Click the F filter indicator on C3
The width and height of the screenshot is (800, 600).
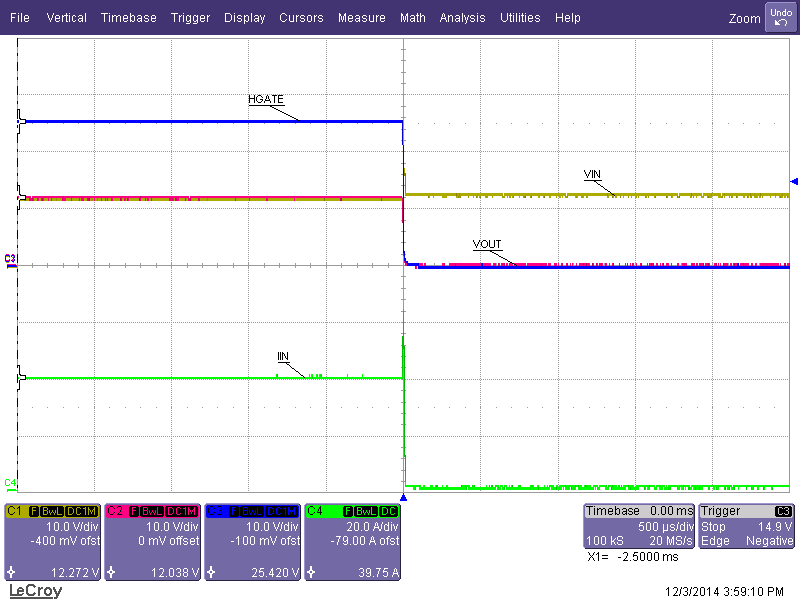pyautogui.click(x=233, y=509)
